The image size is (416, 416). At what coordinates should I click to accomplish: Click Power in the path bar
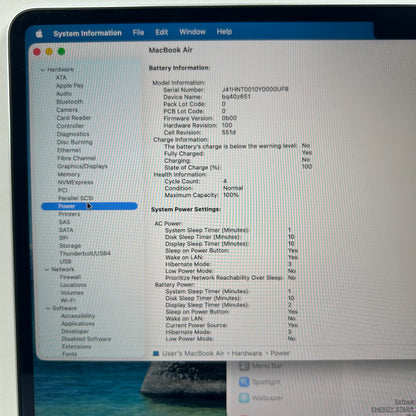280,353
